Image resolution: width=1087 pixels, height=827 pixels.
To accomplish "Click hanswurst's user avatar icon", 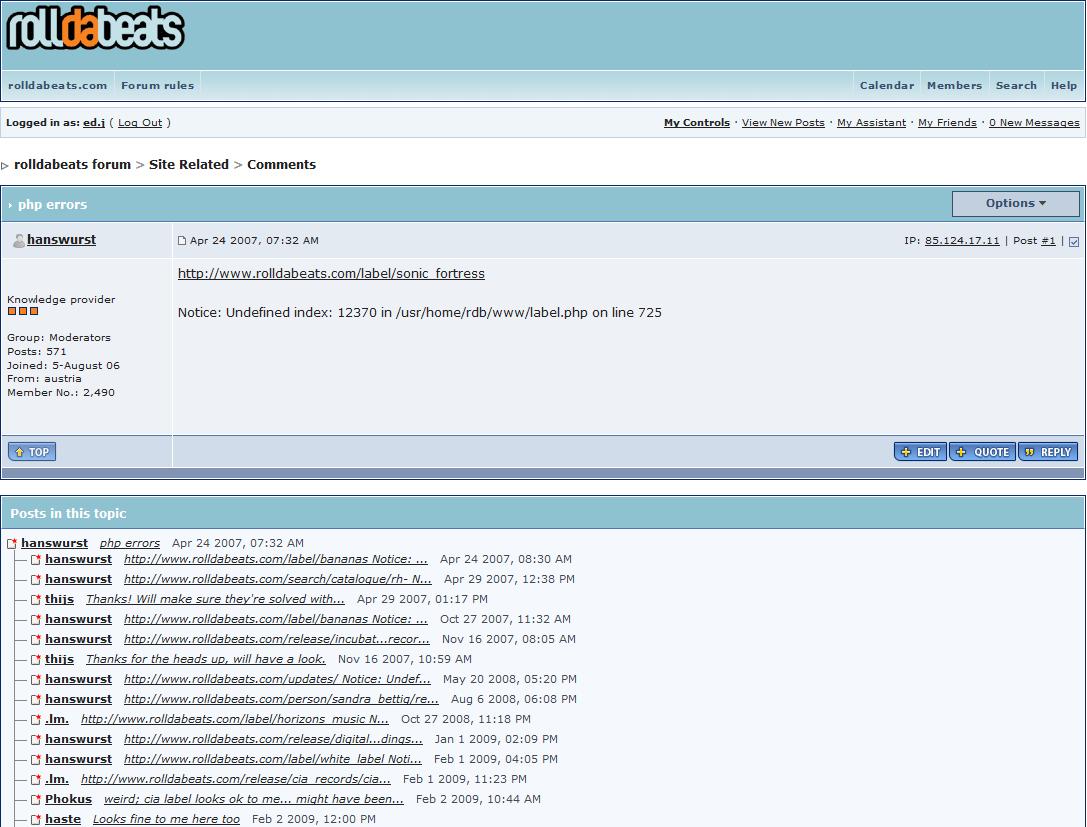I will [x=19, y=241].
